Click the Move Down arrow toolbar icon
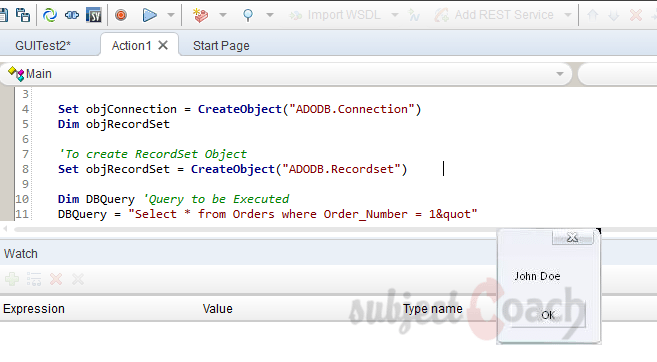This screenshot has width=657, height=362. tap(613, 16)
